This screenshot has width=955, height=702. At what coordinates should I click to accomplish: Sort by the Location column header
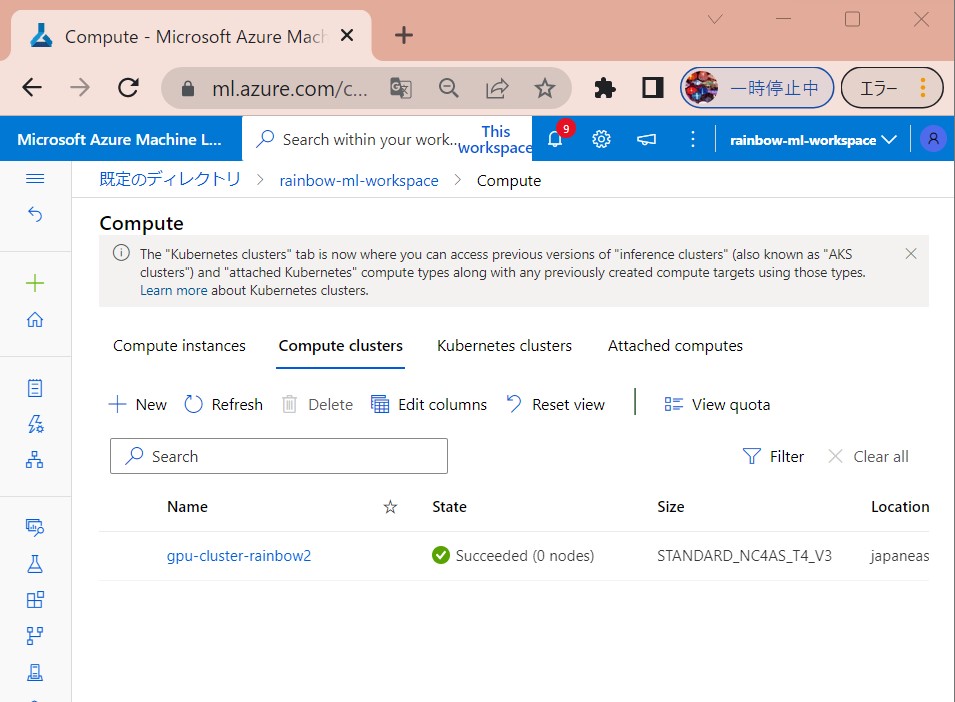tap(900, 507)
